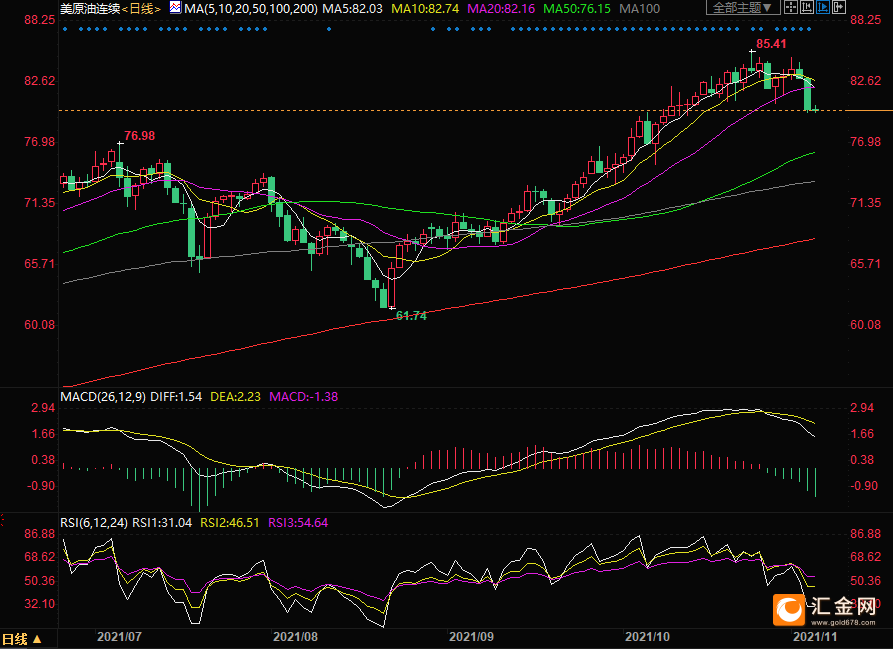Screen dimensions: 893x649
Task: Select the MA(5,10,20,50,100,200) indicator label
Action: click(x=251, y=8)
